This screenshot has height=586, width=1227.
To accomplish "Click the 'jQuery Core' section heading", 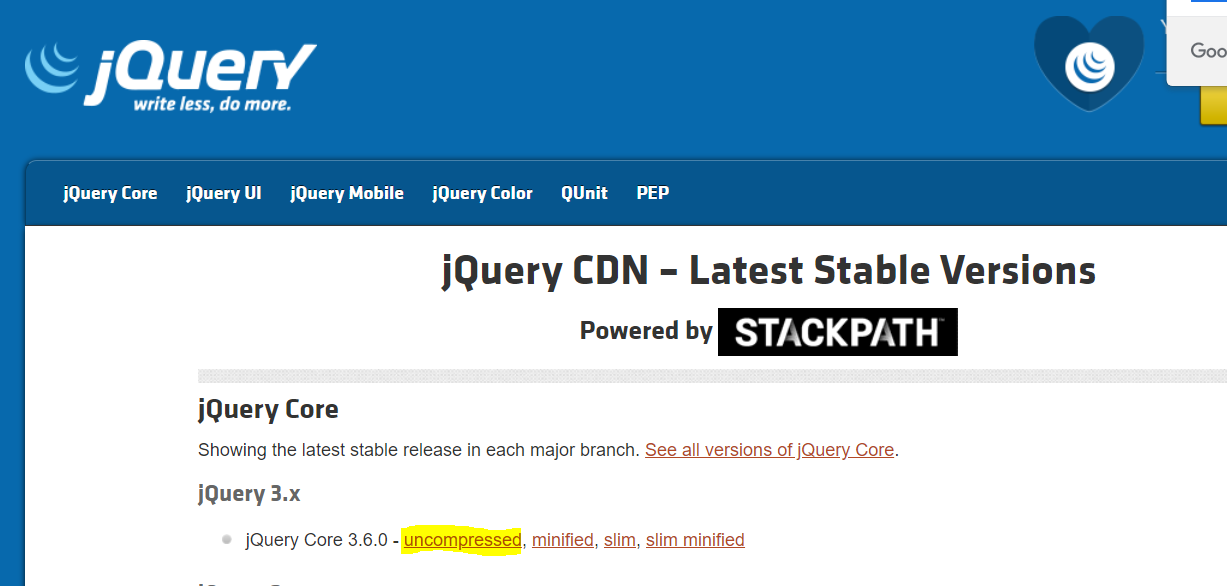I will [x=268, y=409].
